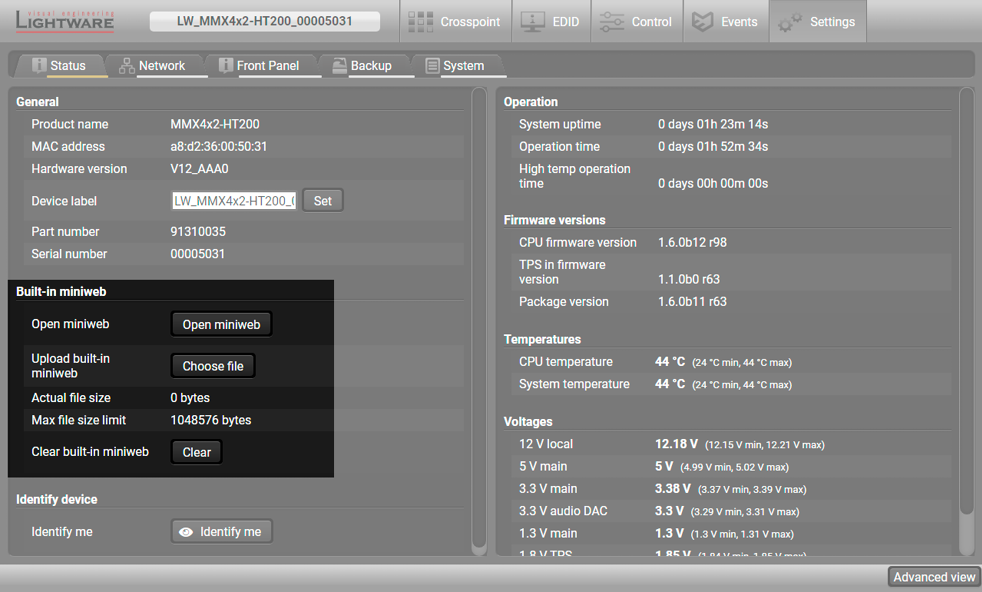The height and width of the screenshot is (592, 982).
Task: Open the Control menu
Action: [636, 21]
